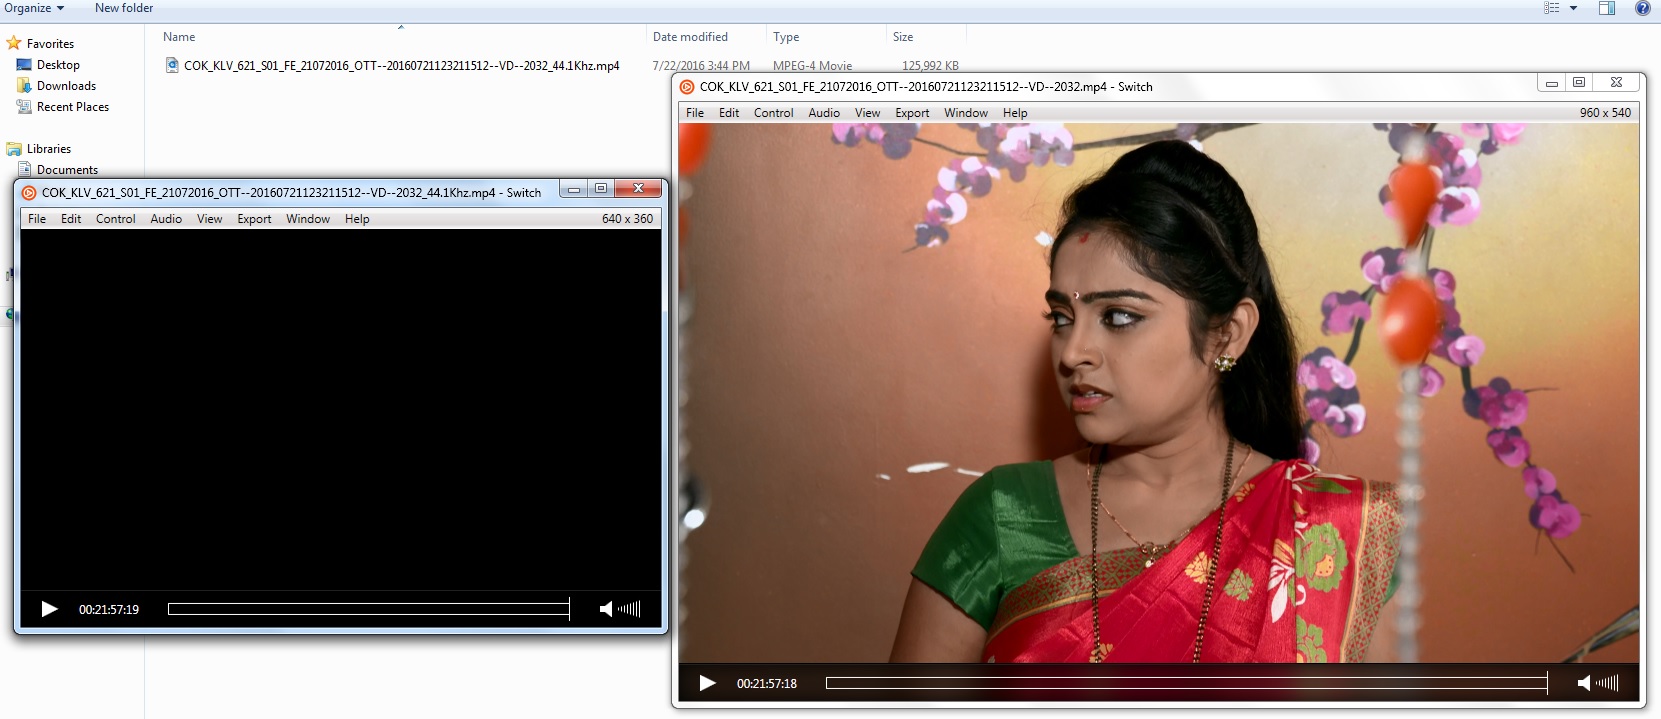Click the Favorites star icon
Image resolution: width=1661 pixels, height=719 pixels.
pyautogui.click(x=14, y=43)
